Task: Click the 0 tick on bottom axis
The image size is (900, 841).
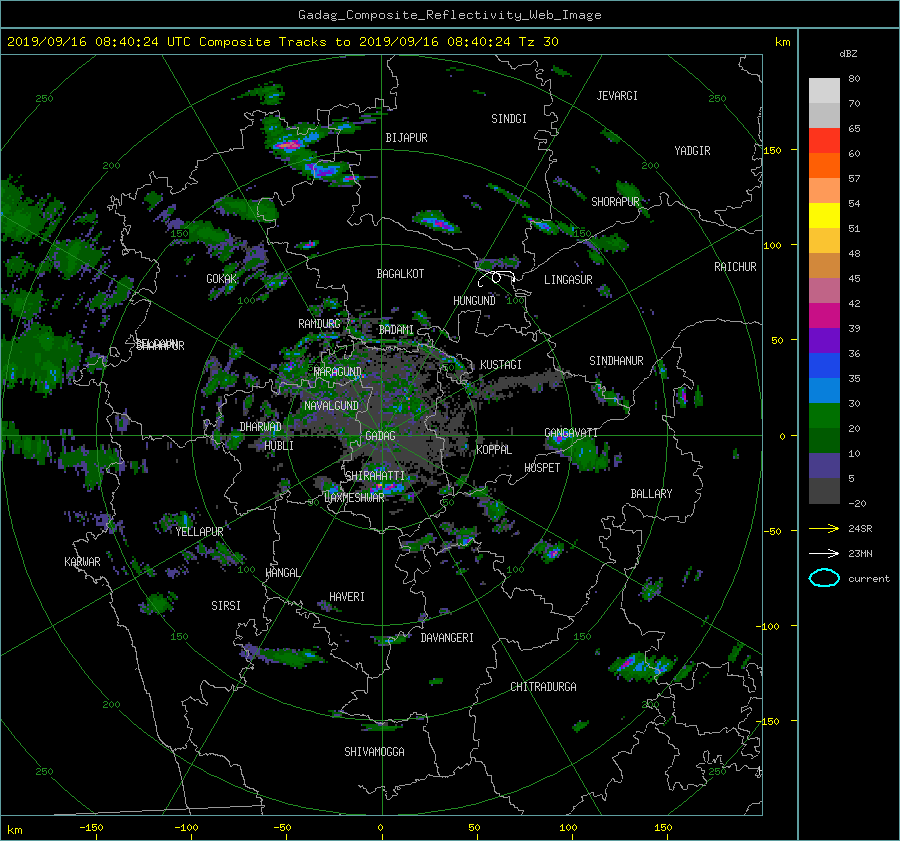Action: (380, 828)
